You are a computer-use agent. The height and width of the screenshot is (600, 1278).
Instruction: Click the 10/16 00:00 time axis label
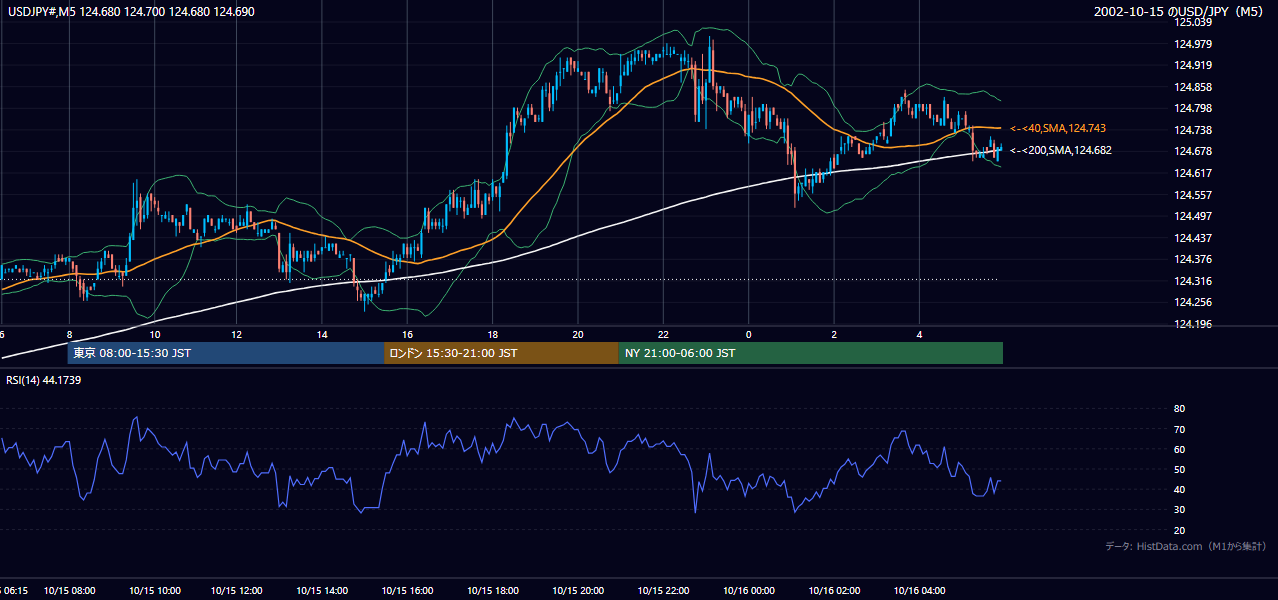point(749,591)
